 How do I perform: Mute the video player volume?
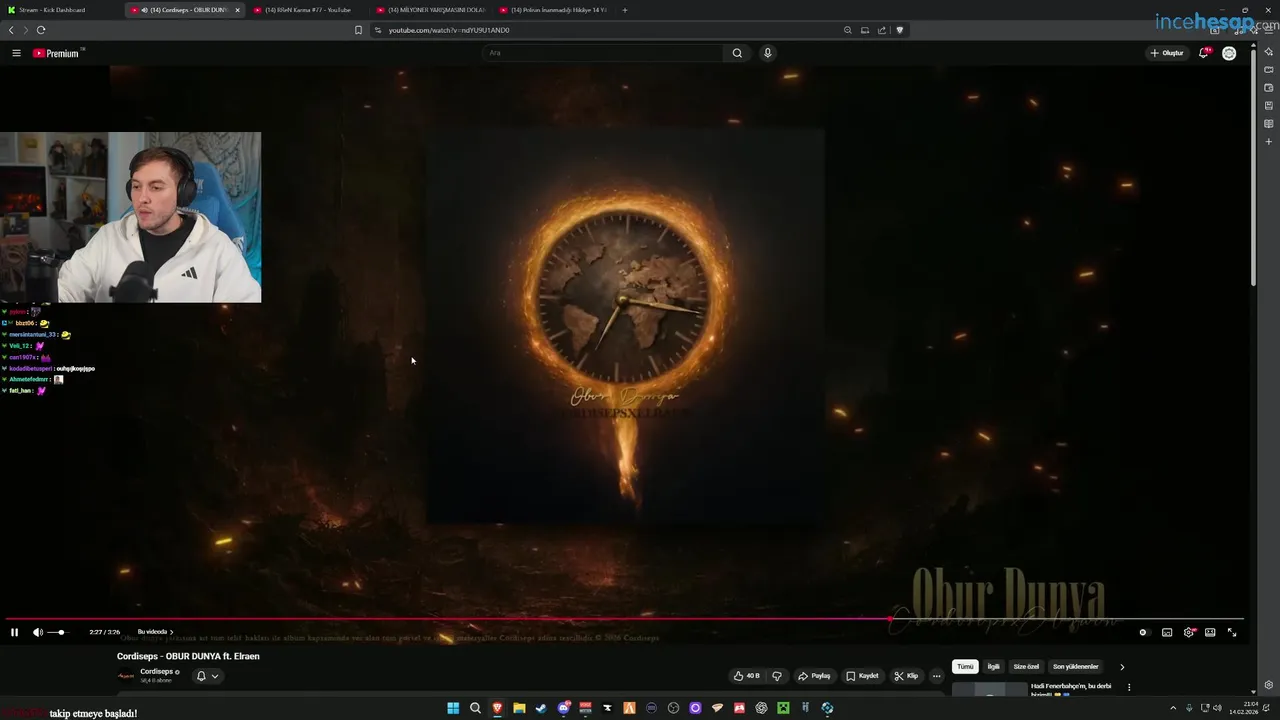37,632
